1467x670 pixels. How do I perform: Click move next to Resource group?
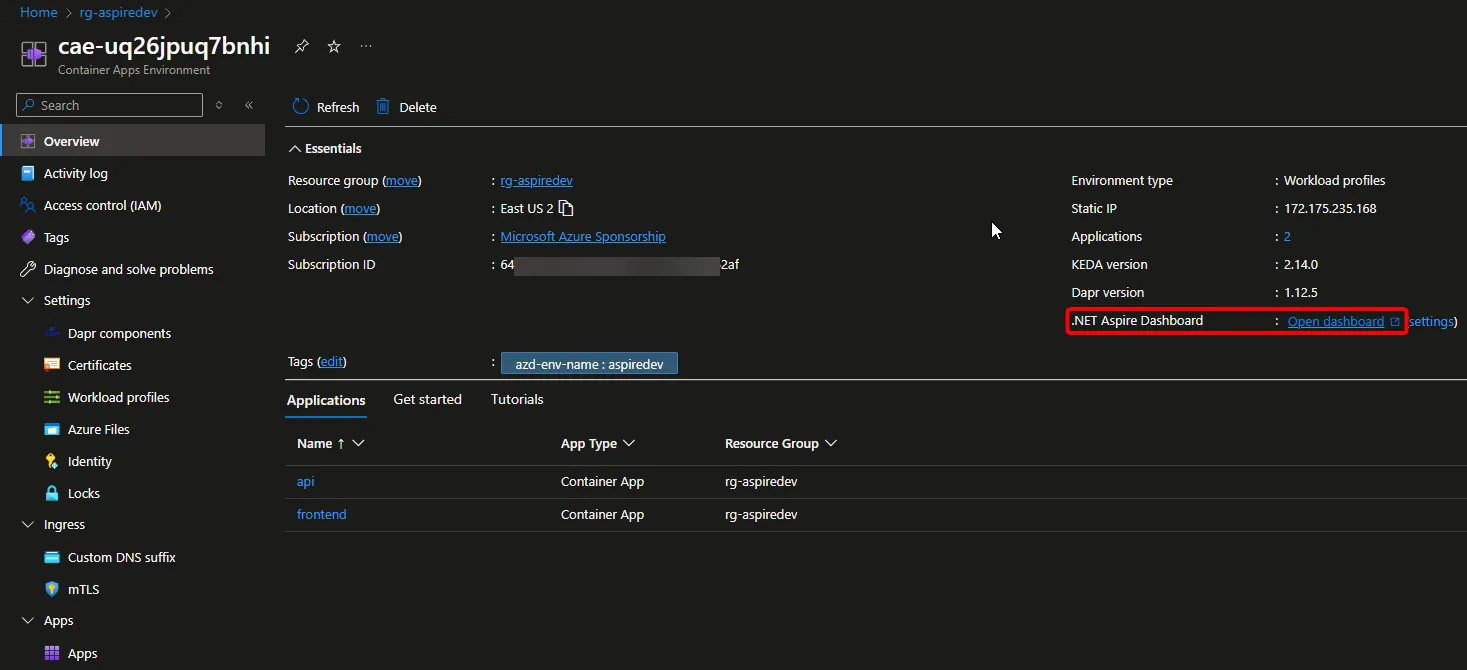403,180
